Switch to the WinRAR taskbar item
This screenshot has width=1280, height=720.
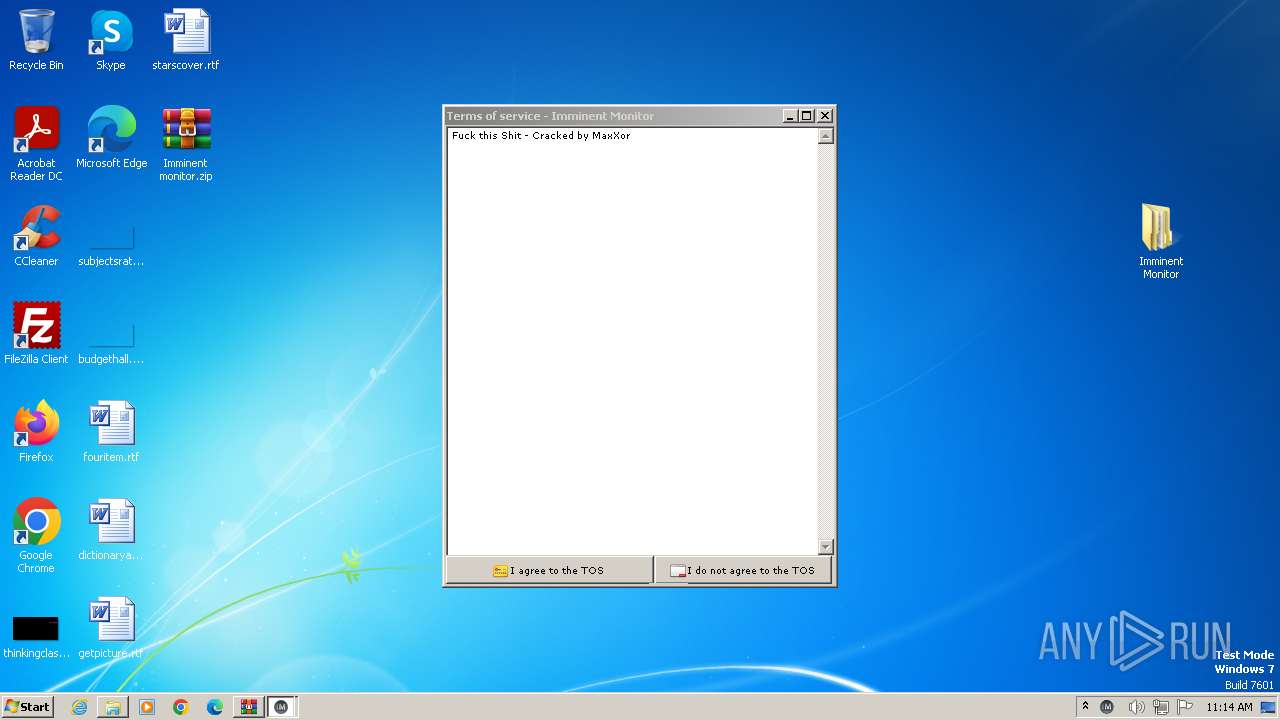click(x=248, y=707)
